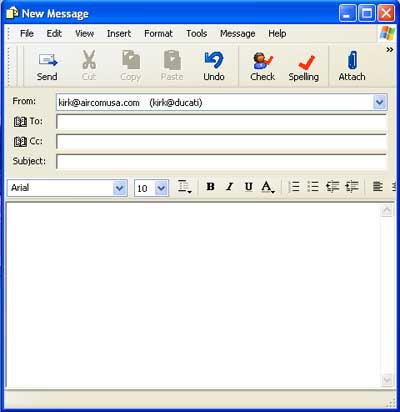Open the font color picker
This screenshot has width=400, height=412.
(x=268, y=187)
